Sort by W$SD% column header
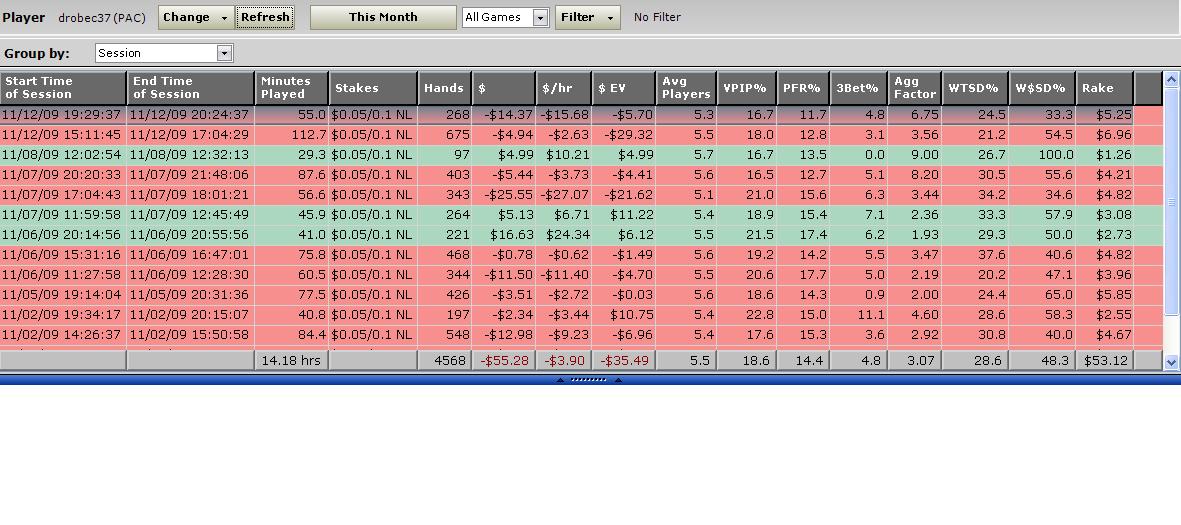This screenshot has width=1181, height=525. pyautogui.click(x=1042, y=88)
